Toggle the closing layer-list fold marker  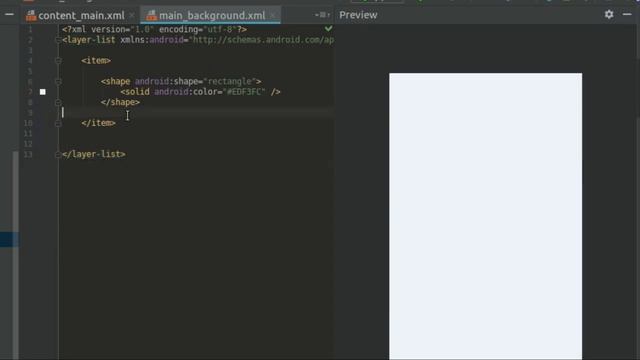click(x=58, y=154)
